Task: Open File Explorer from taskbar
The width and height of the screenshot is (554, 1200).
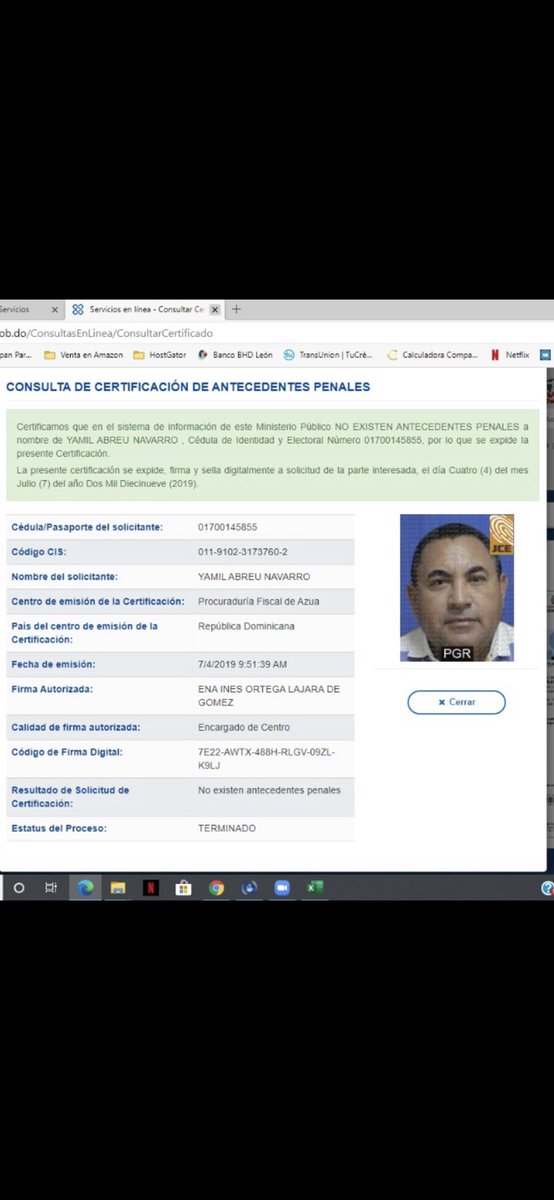Action: coord(117,887)
